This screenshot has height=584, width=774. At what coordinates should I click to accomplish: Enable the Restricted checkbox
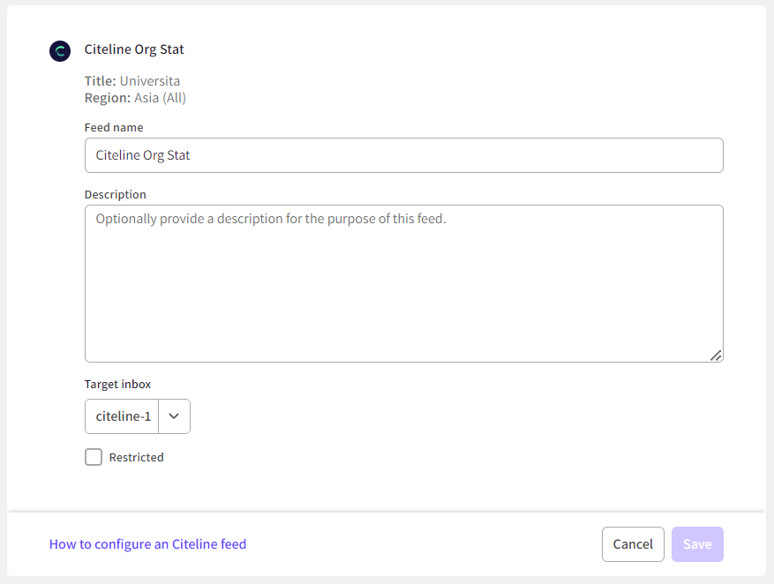tap(93, 457)
